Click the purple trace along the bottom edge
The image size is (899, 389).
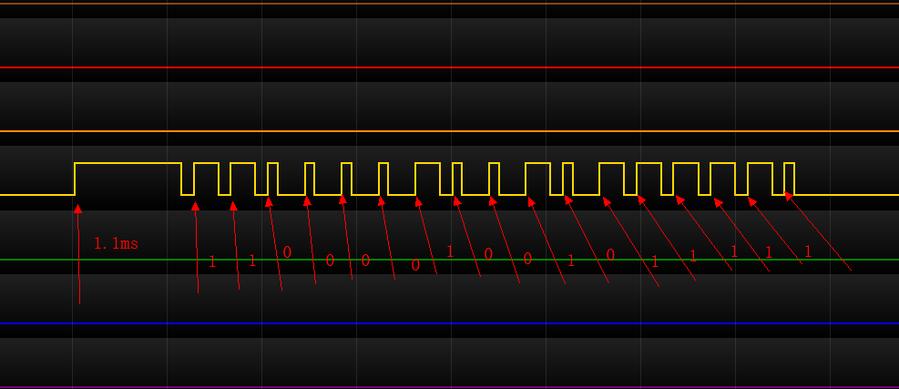coord(450,387)
